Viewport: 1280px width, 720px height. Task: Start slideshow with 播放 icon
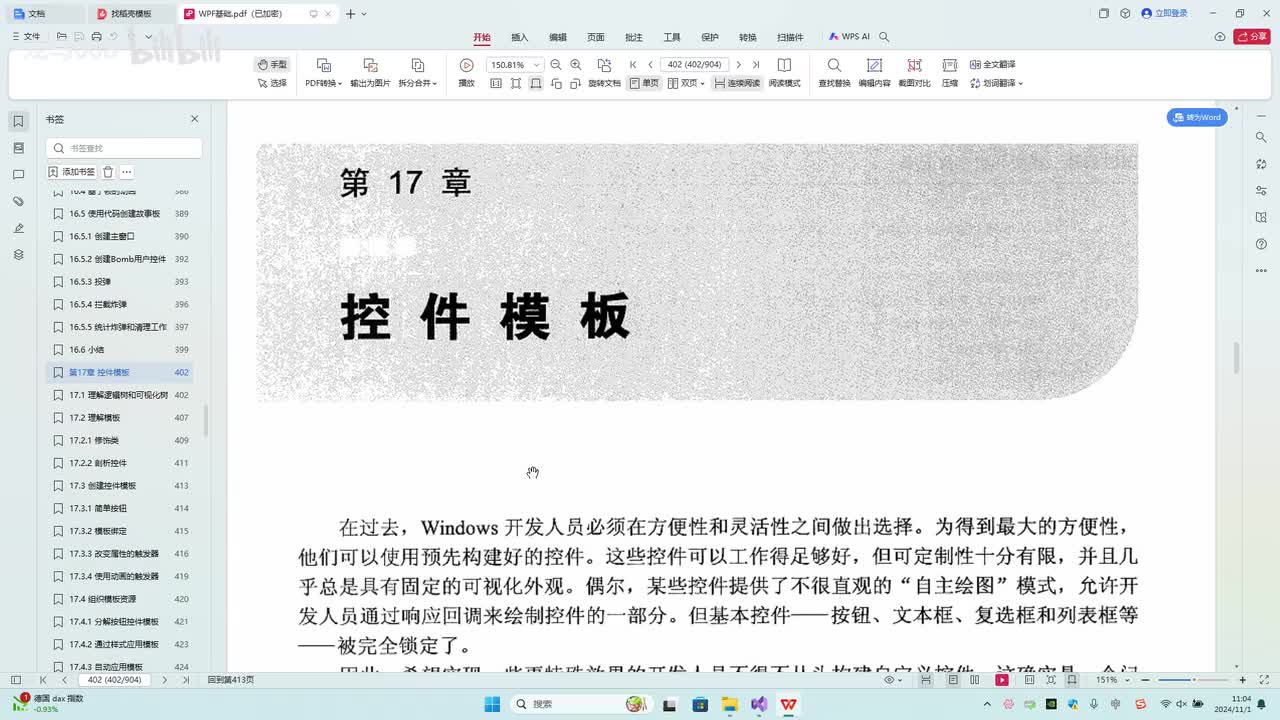point(466,65)
